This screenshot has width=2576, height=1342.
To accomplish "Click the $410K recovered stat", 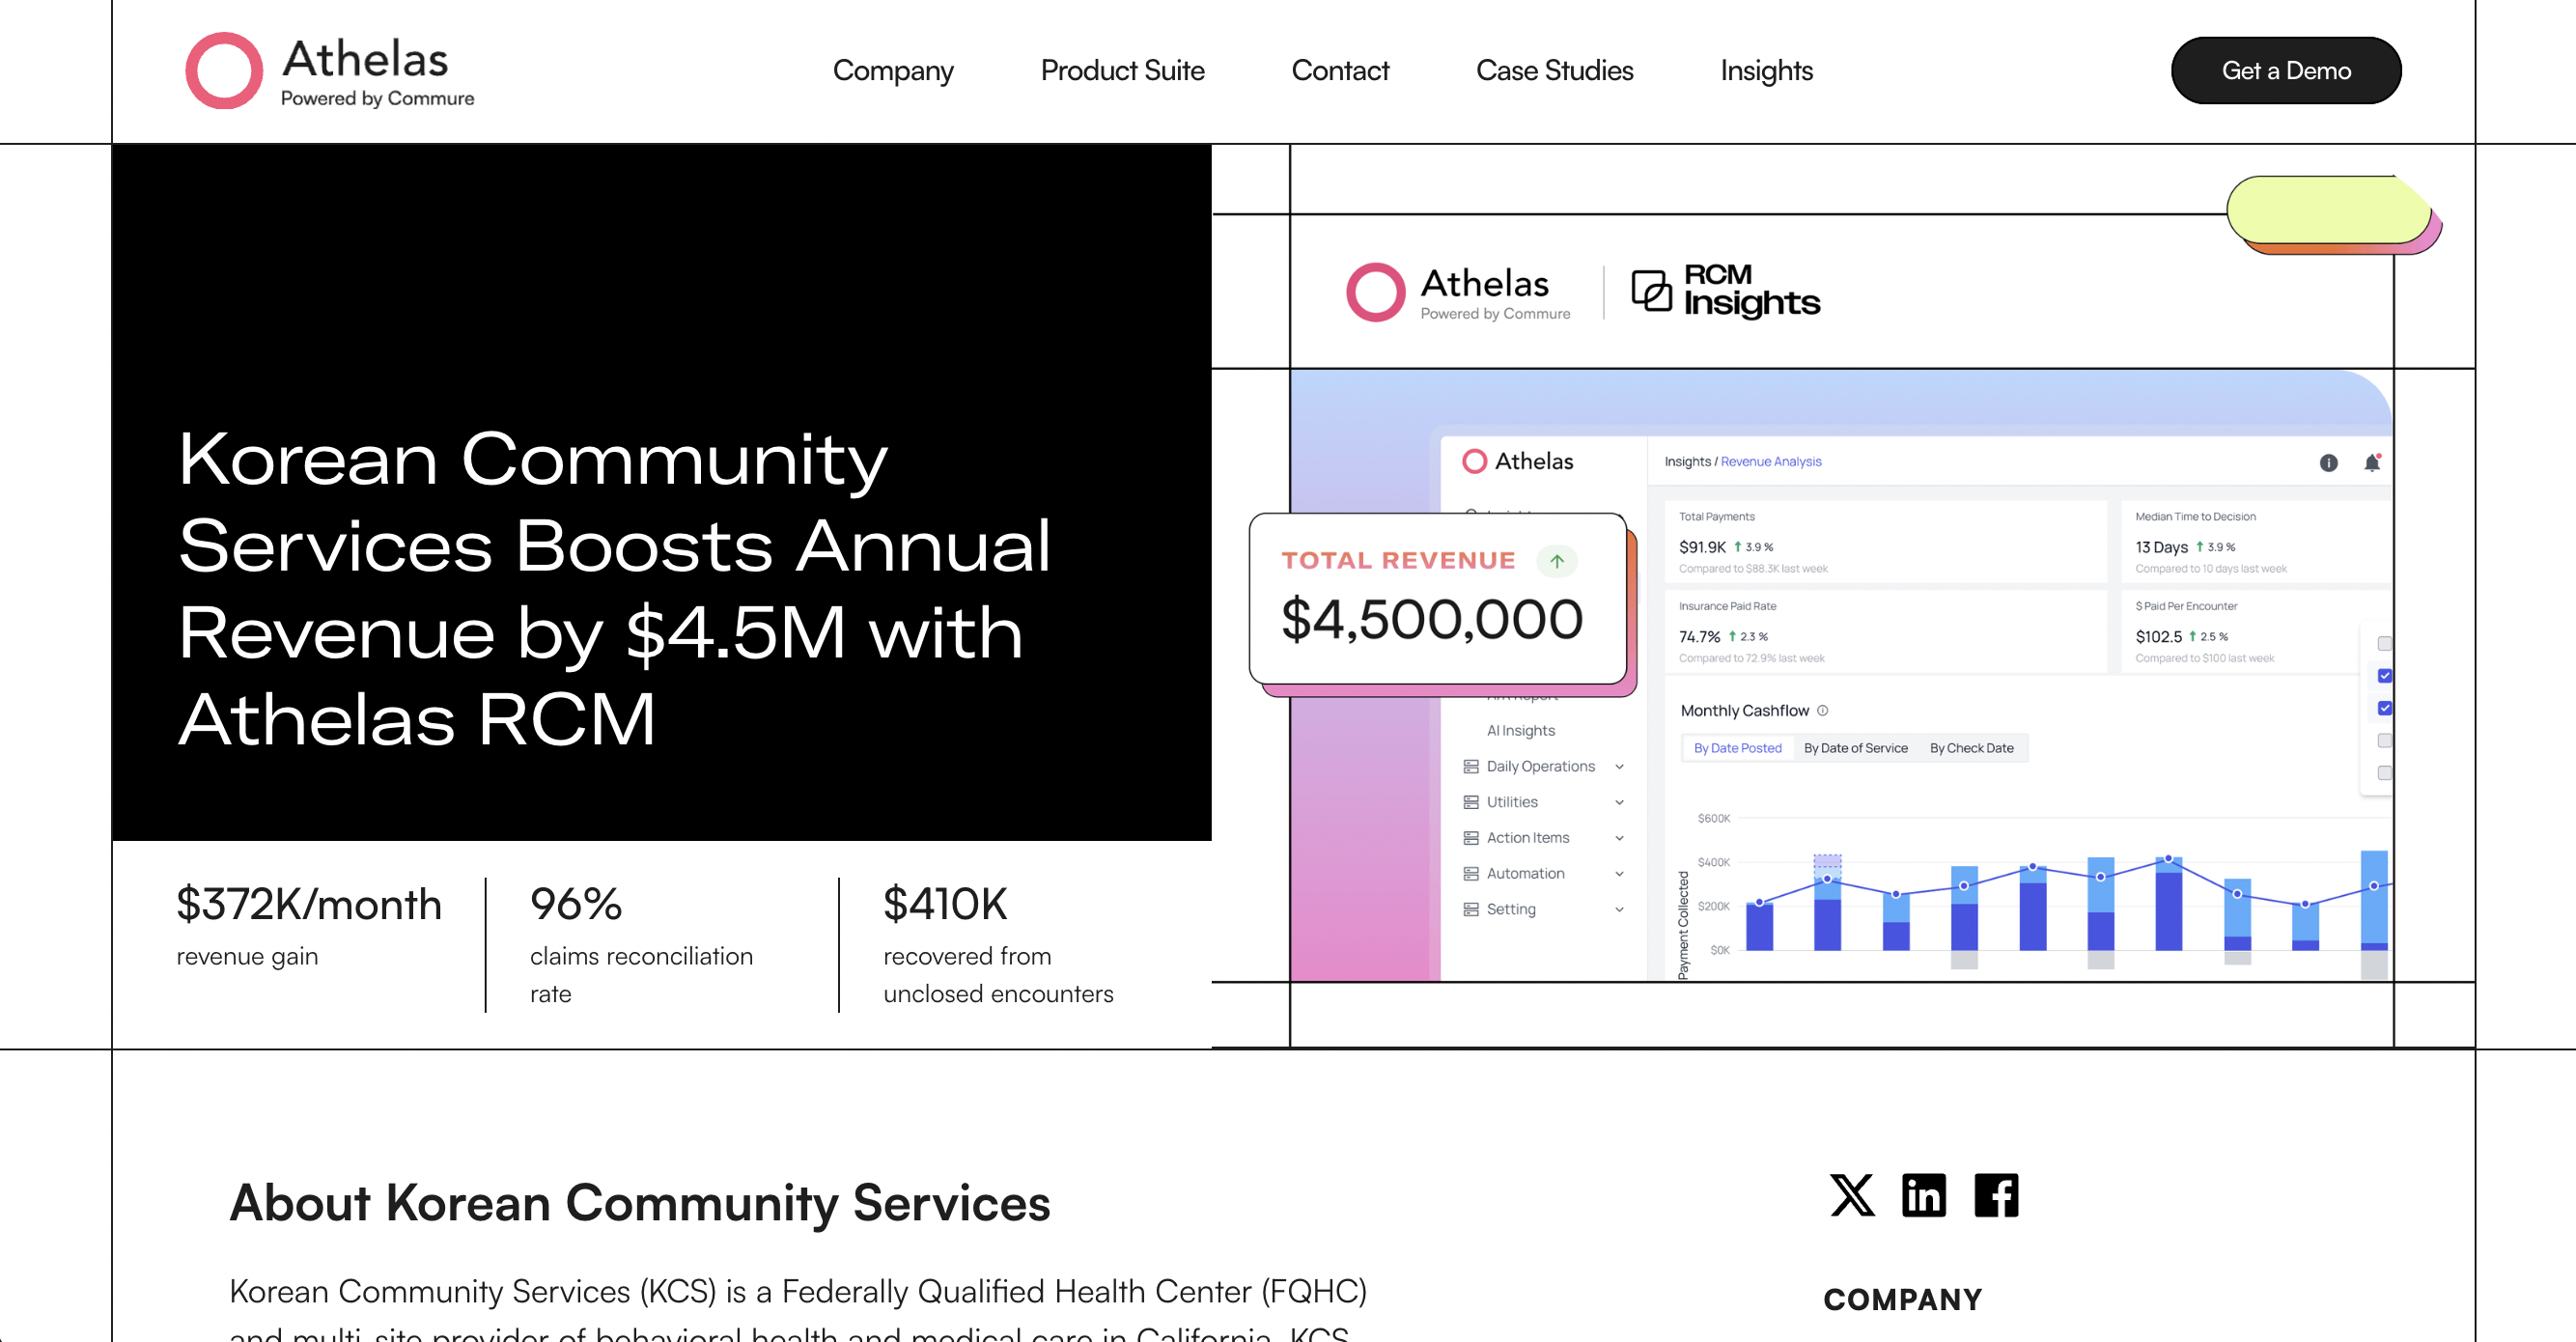I will click(x=997, y=944).
